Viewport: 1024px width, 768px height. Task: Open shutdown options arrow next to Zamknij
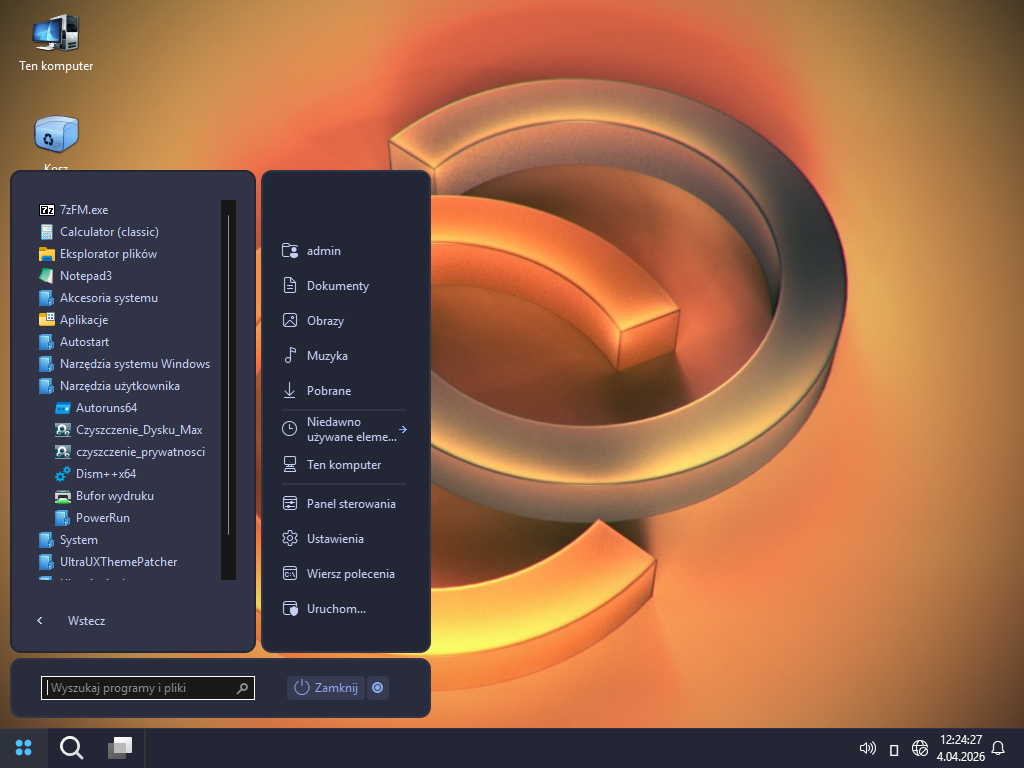[377, 688]
